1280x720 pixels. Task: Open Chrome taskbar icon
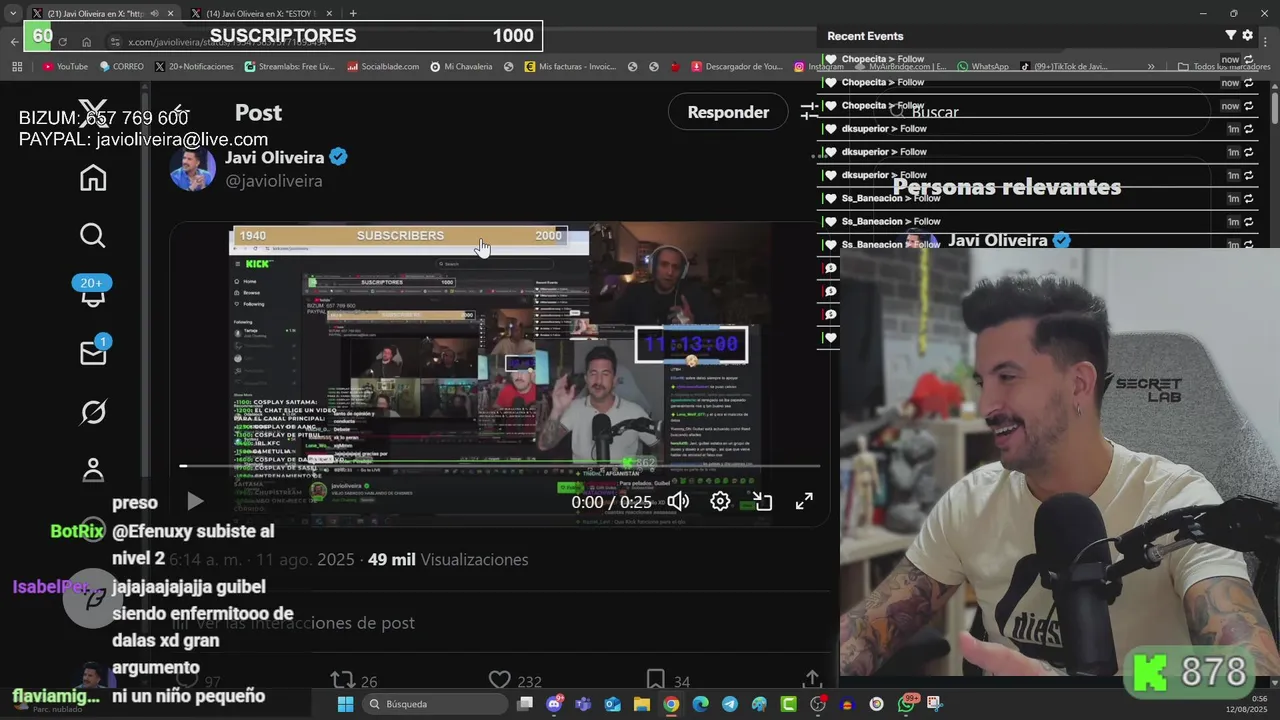(671, 704)
